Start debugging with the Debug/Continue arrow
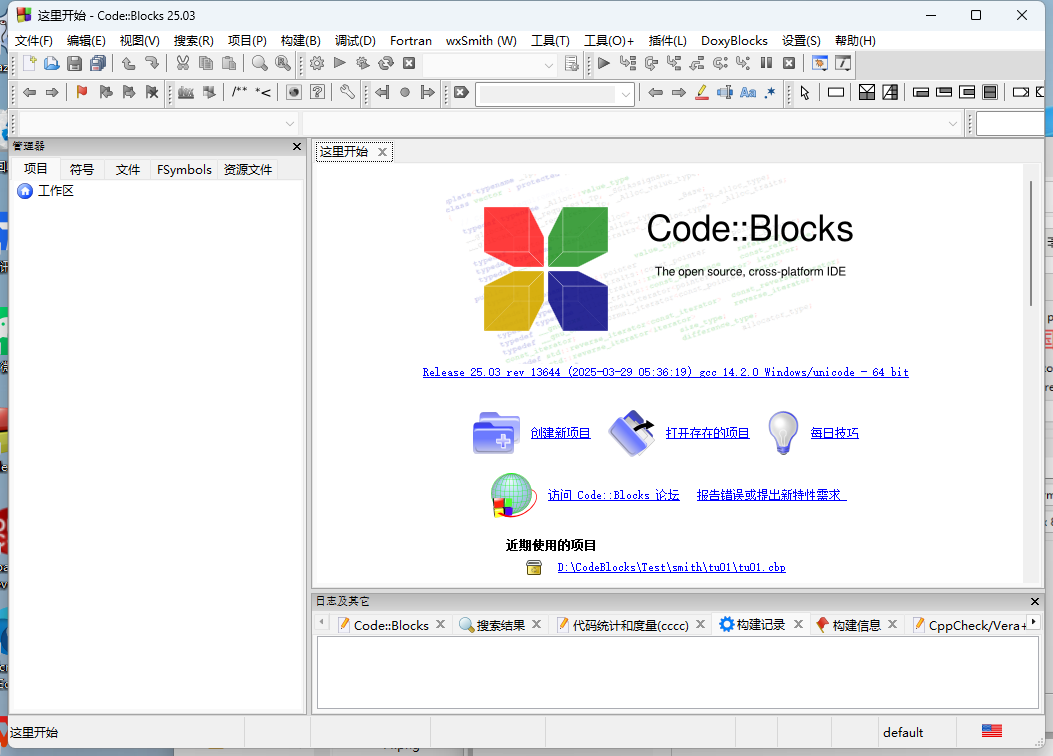1053x756 pixels. 604,64
